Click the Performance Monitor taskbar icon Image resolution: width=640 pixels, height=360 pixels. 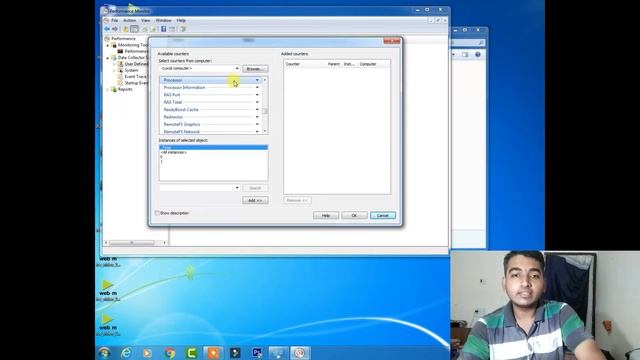point(300,353)
